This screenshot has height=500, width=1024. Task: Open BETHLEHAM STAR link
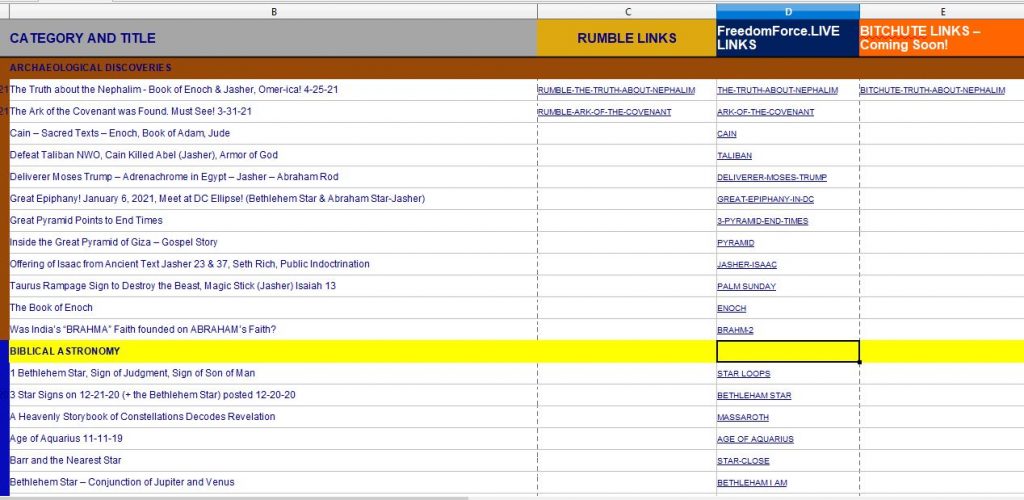pyautogui.click(x=754, y=396)
